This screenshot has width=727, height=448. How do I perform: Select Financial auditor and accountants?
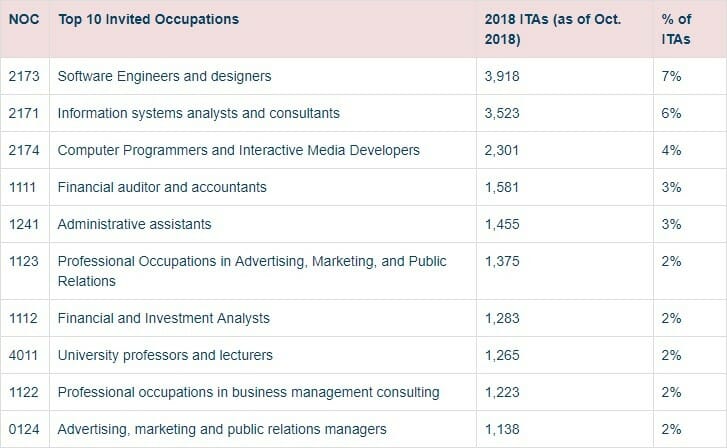point(162,187)
